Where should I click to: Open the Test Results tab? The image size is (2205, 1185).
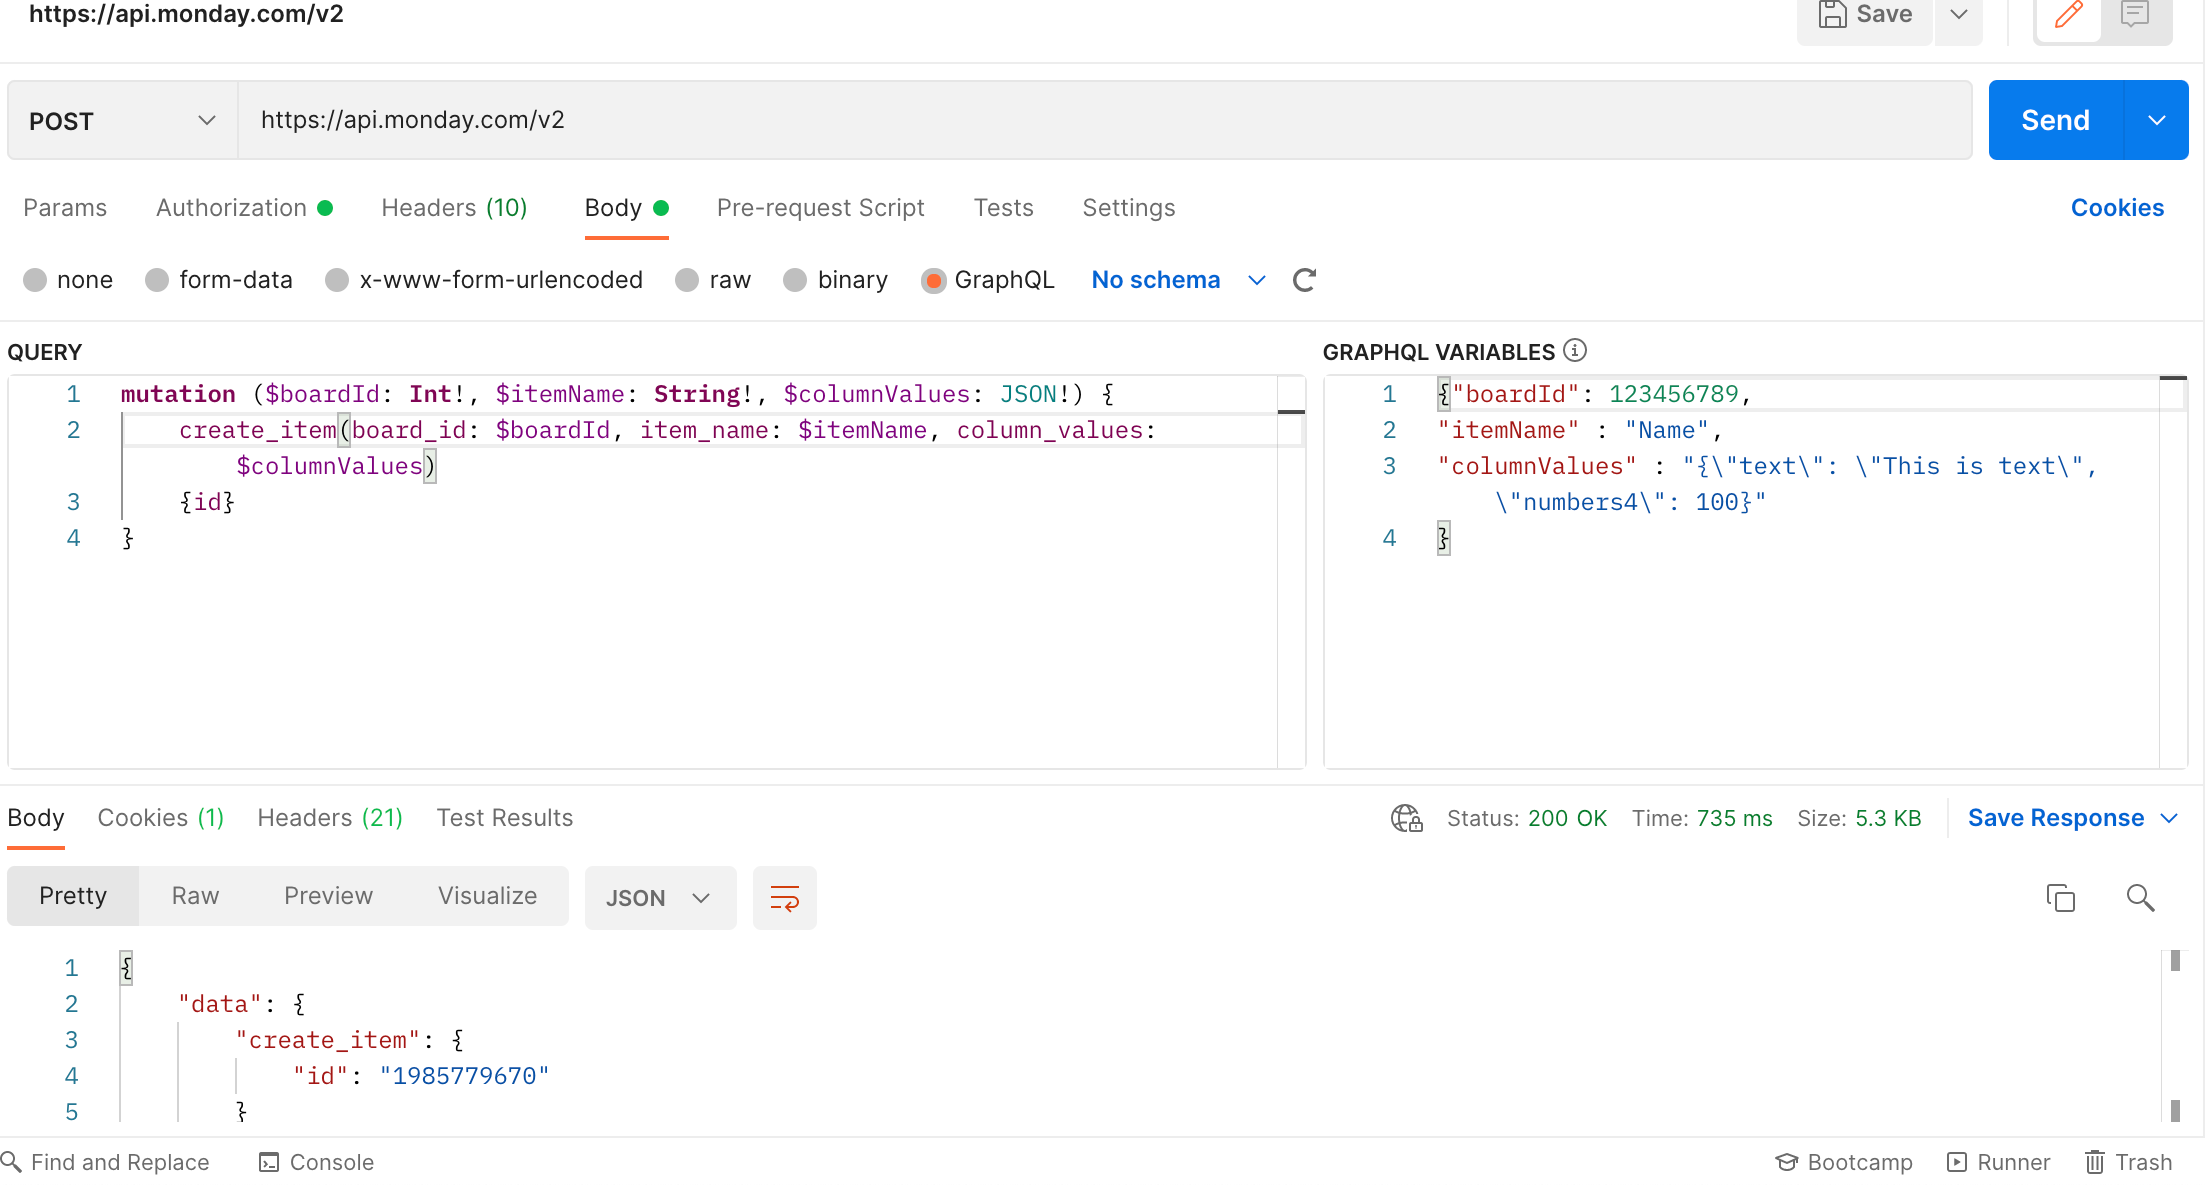pyautogui.click(x=504, y=818)
